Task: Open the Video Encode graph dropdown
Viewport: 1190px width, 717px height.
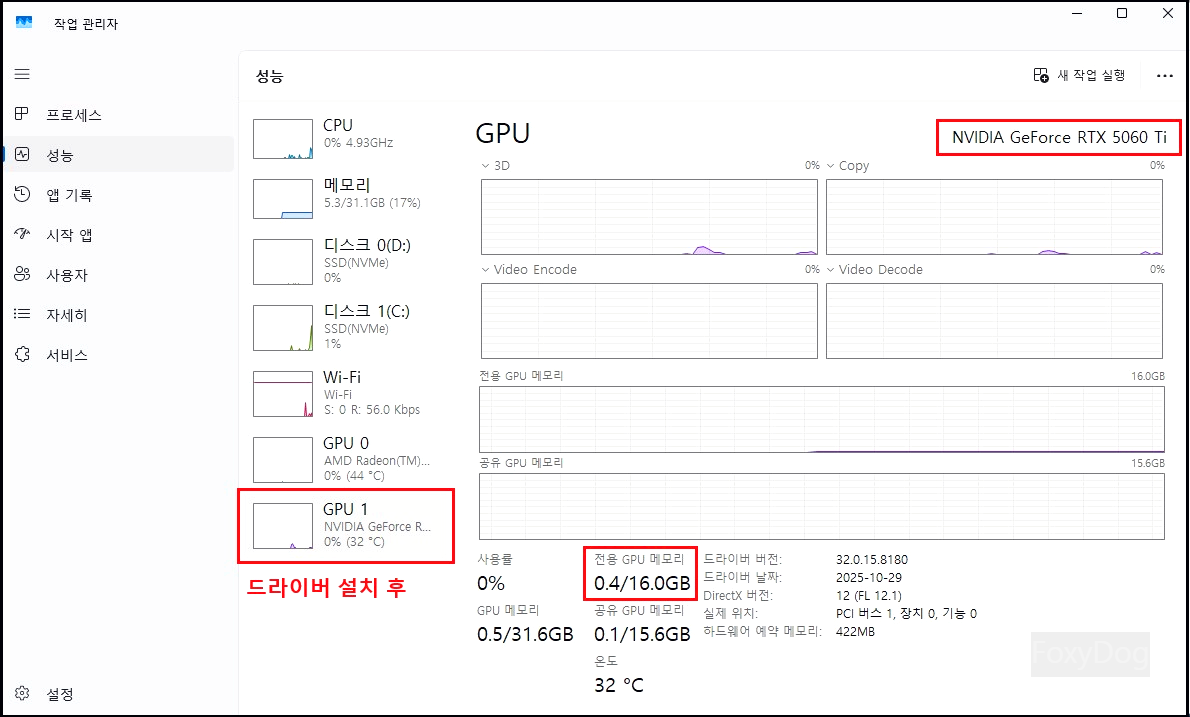Action: (x=485, y=269)
